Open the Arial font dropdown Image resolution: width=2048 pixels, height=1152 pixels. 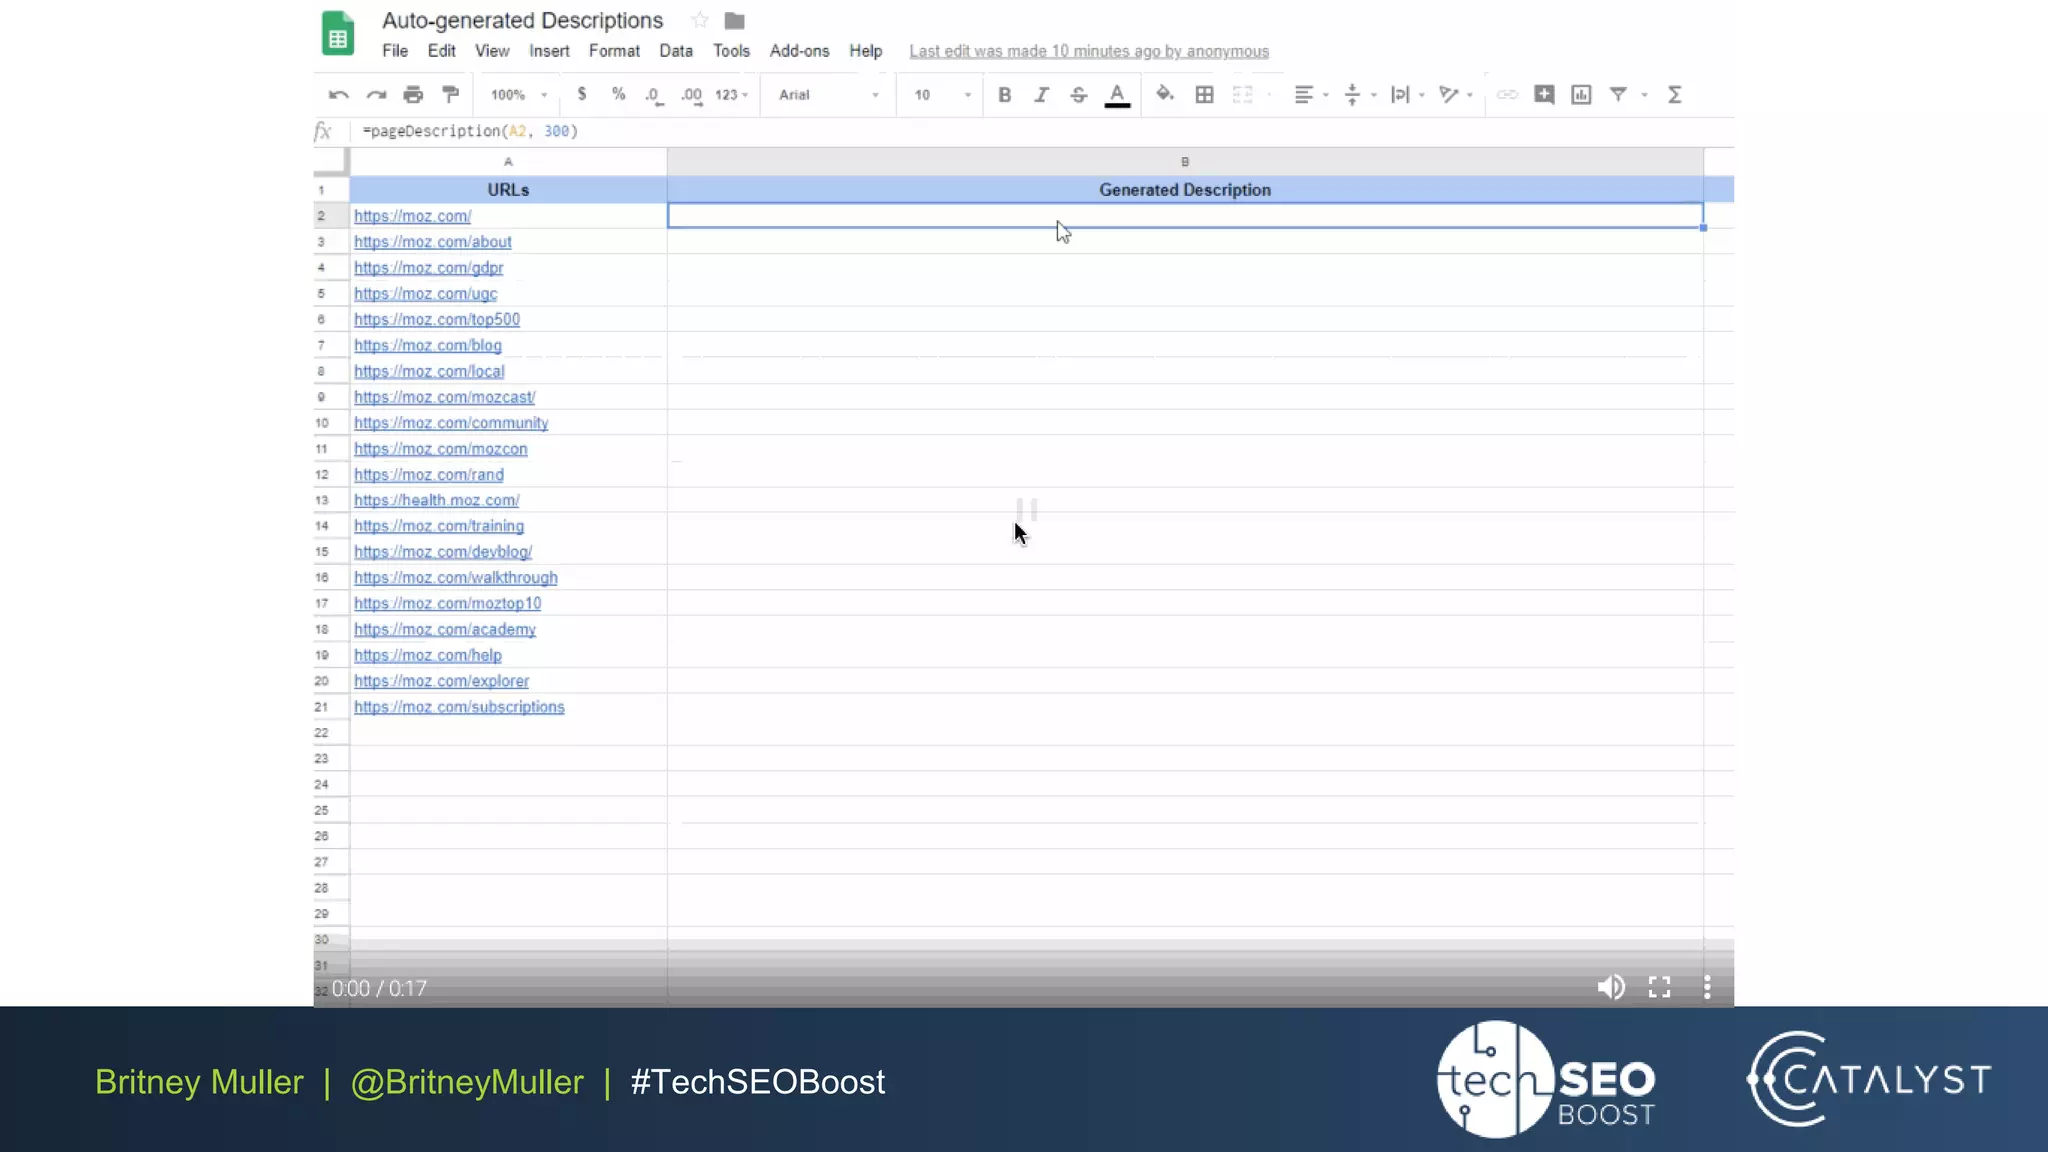(x=829, y=95)
